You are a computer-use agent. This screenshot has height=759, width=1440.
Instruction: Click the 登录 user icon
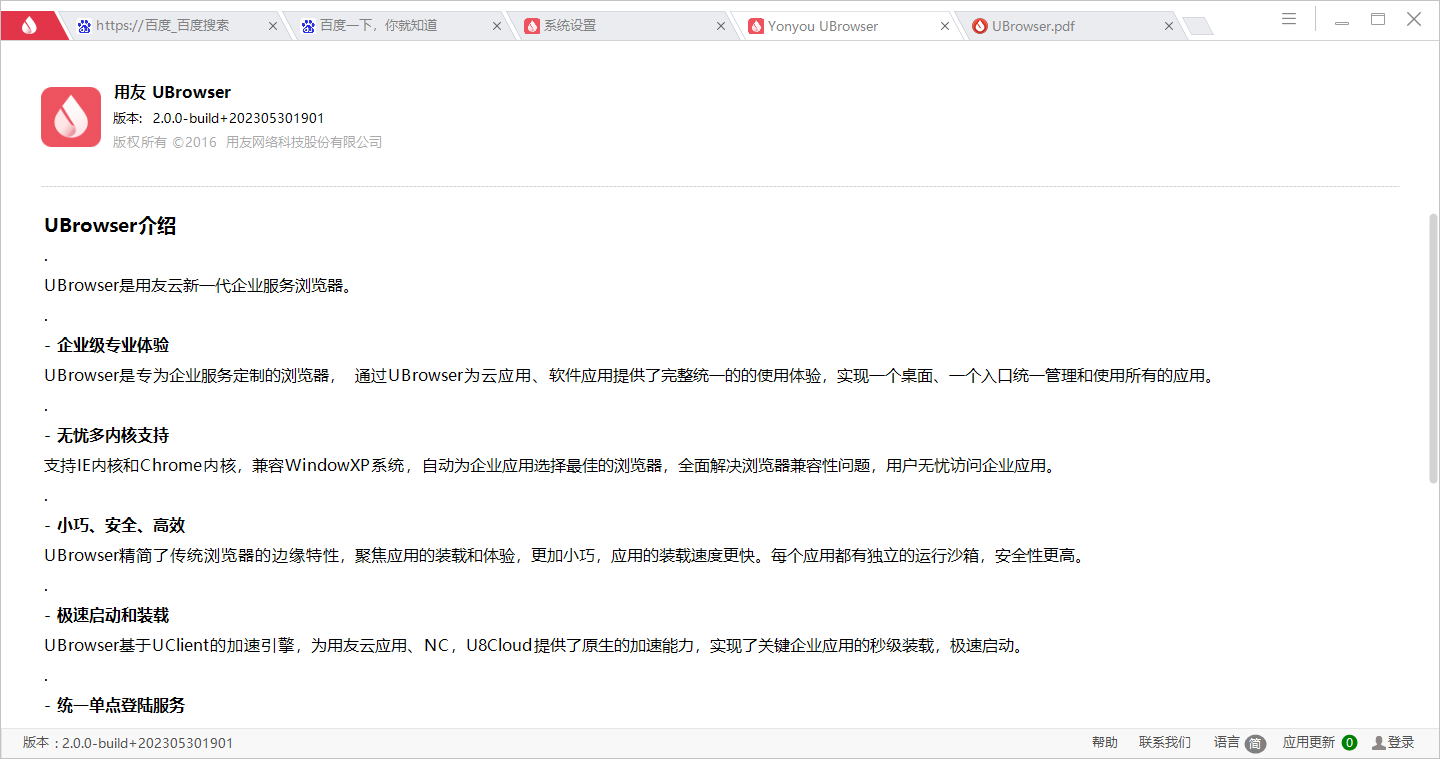click(x=1379, y=743)
